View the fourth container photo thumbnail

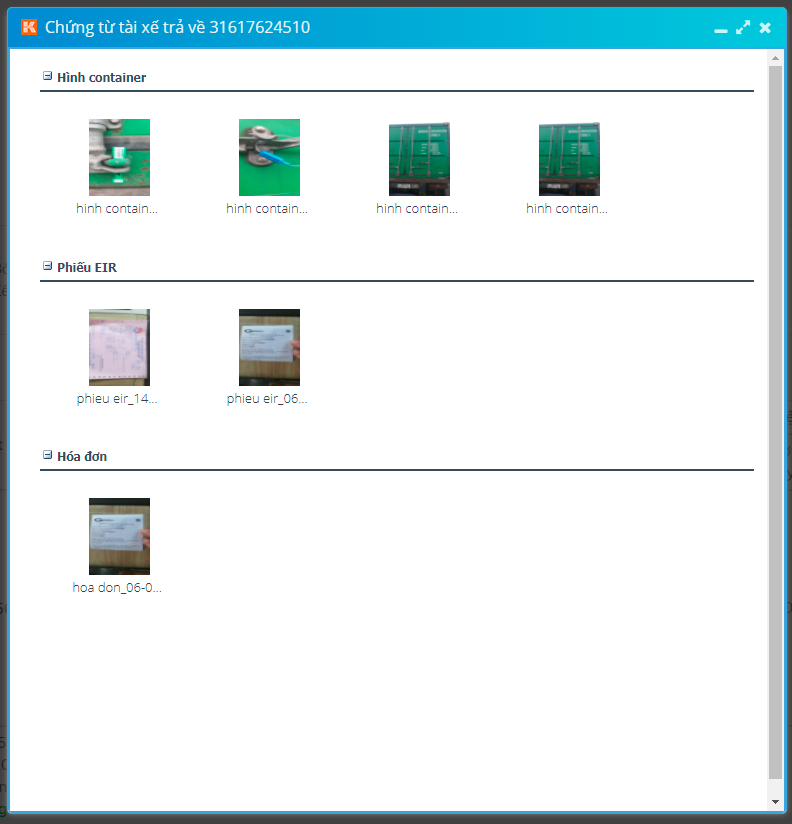(569, 158)
